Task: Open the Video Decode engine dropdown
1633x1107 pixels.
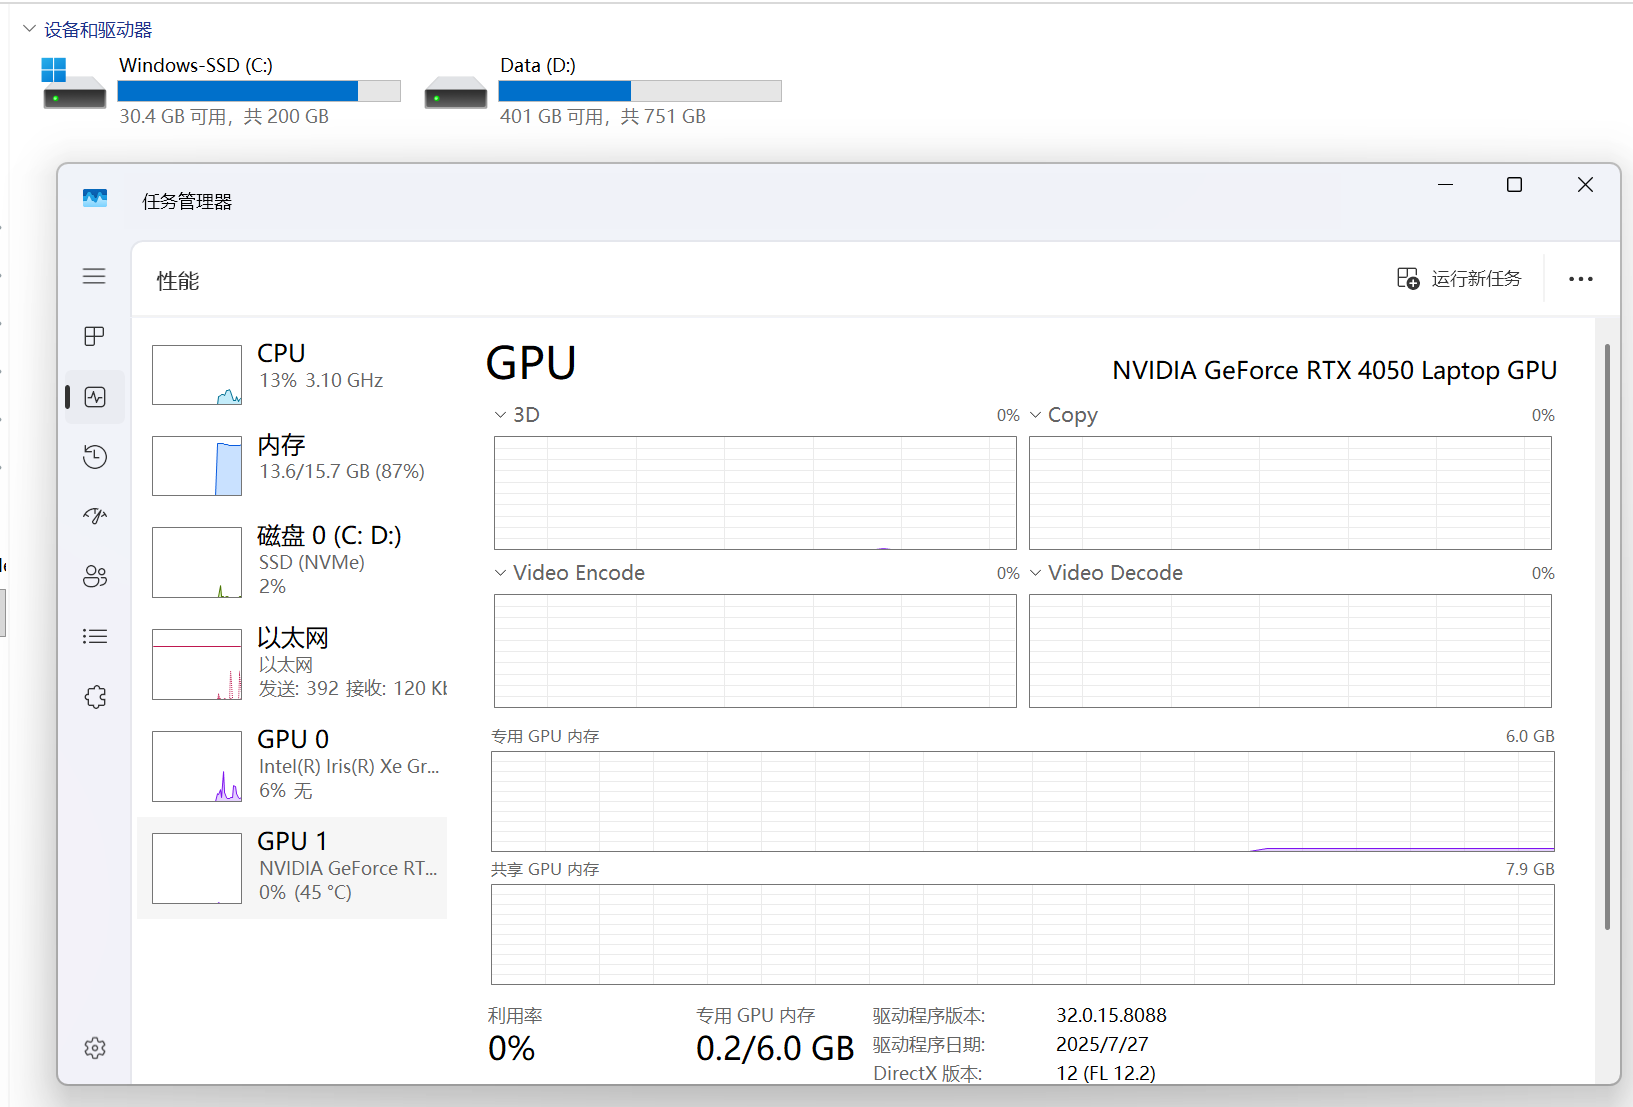Action: tap(1036, 573)
